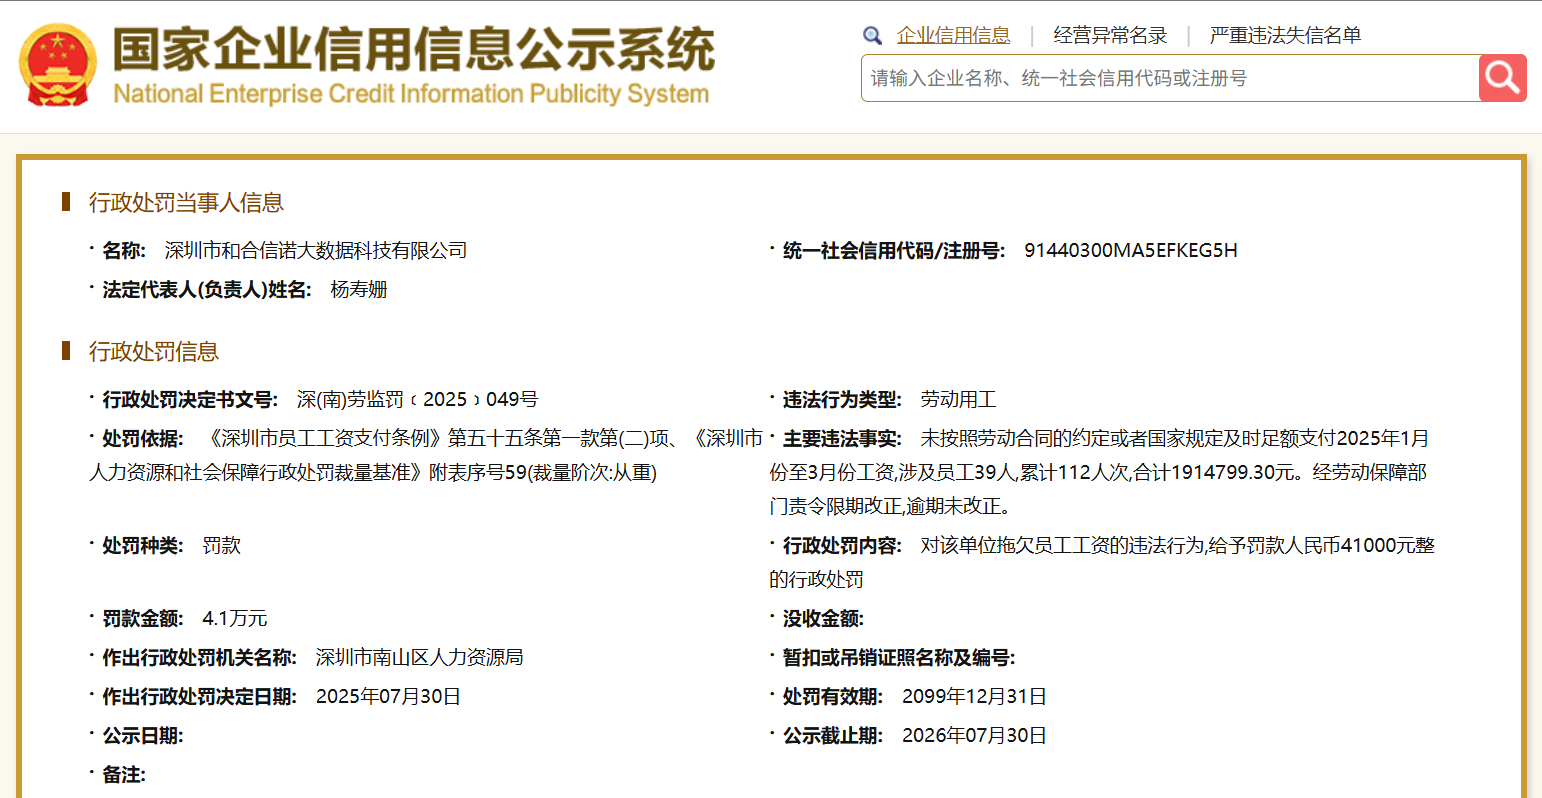
Task: Open the 企业信用信息 tab
Action: click(x=953, y=36)
